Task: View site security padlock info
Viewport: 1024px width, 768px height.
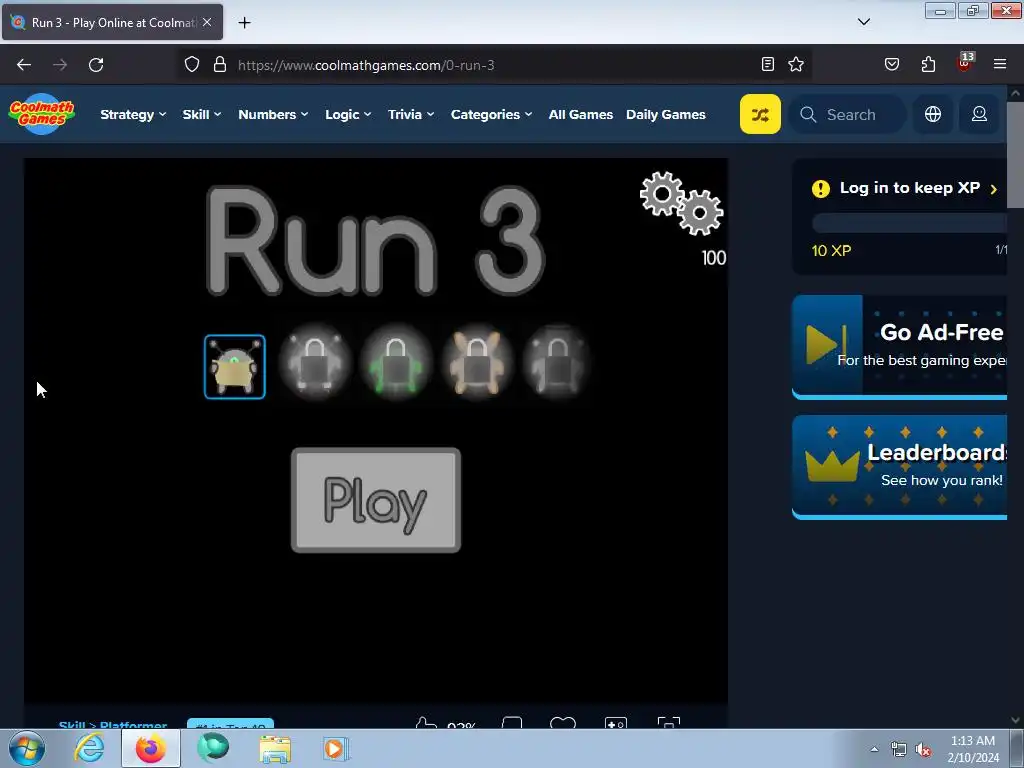Action: coord(220,65)
